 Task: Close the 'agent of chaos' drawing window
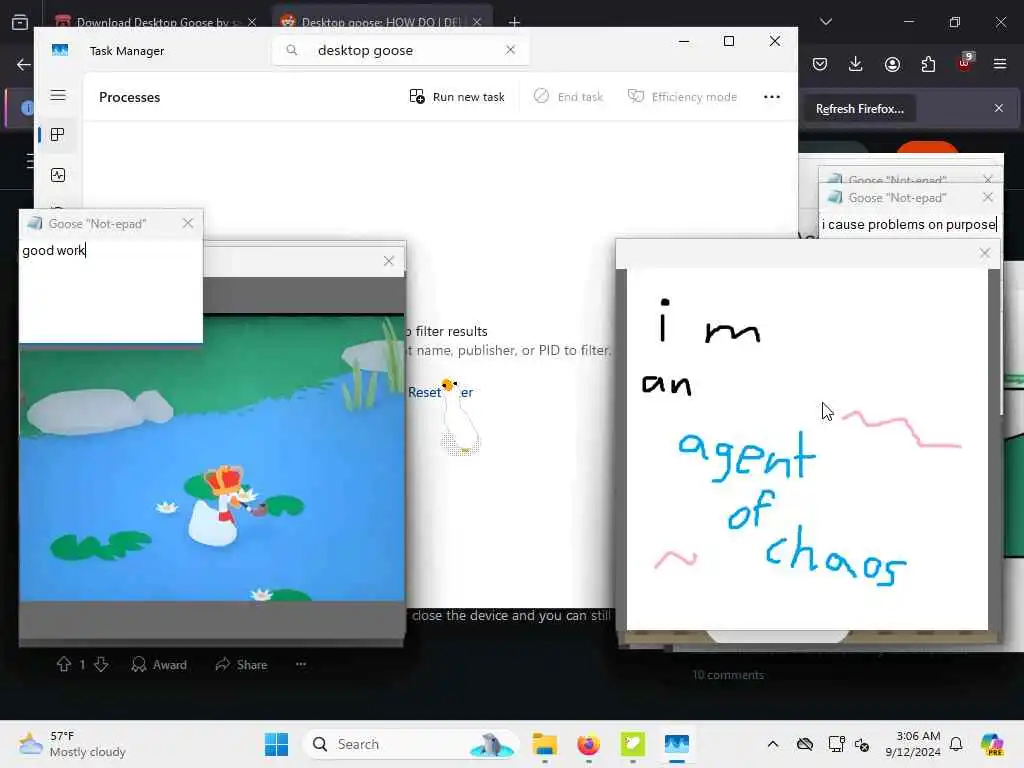(x=985, y=253)
